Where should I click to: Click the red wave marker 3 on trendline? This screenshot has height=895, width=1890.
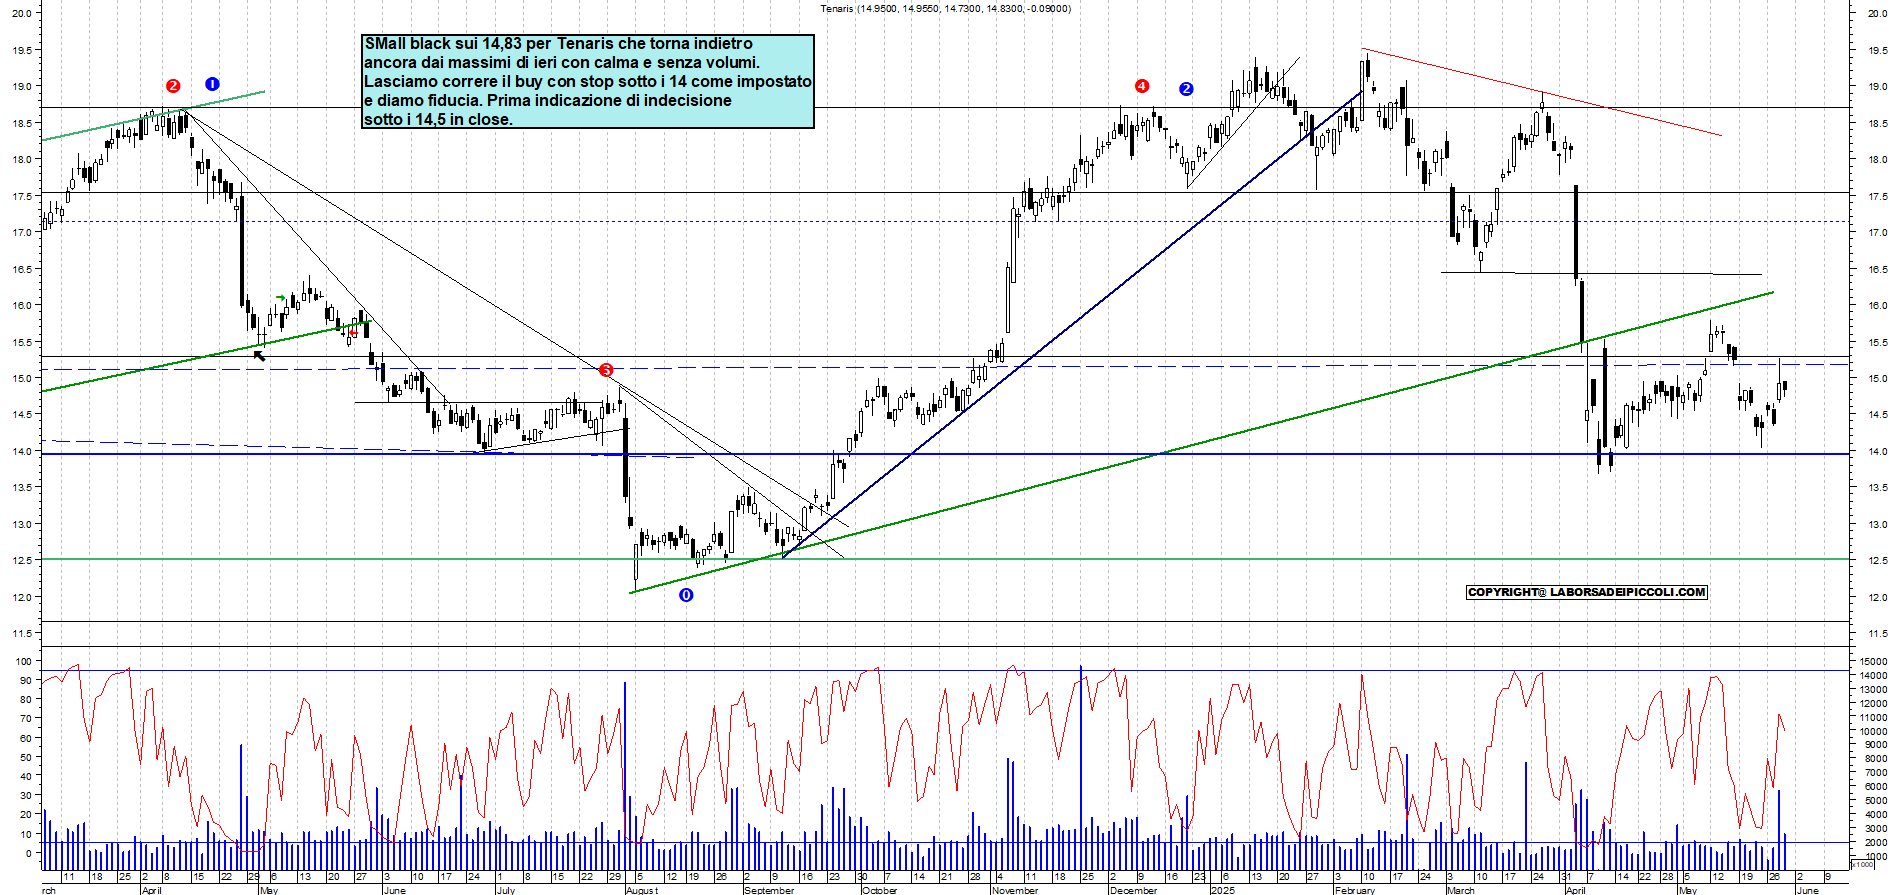click(606, 370)
